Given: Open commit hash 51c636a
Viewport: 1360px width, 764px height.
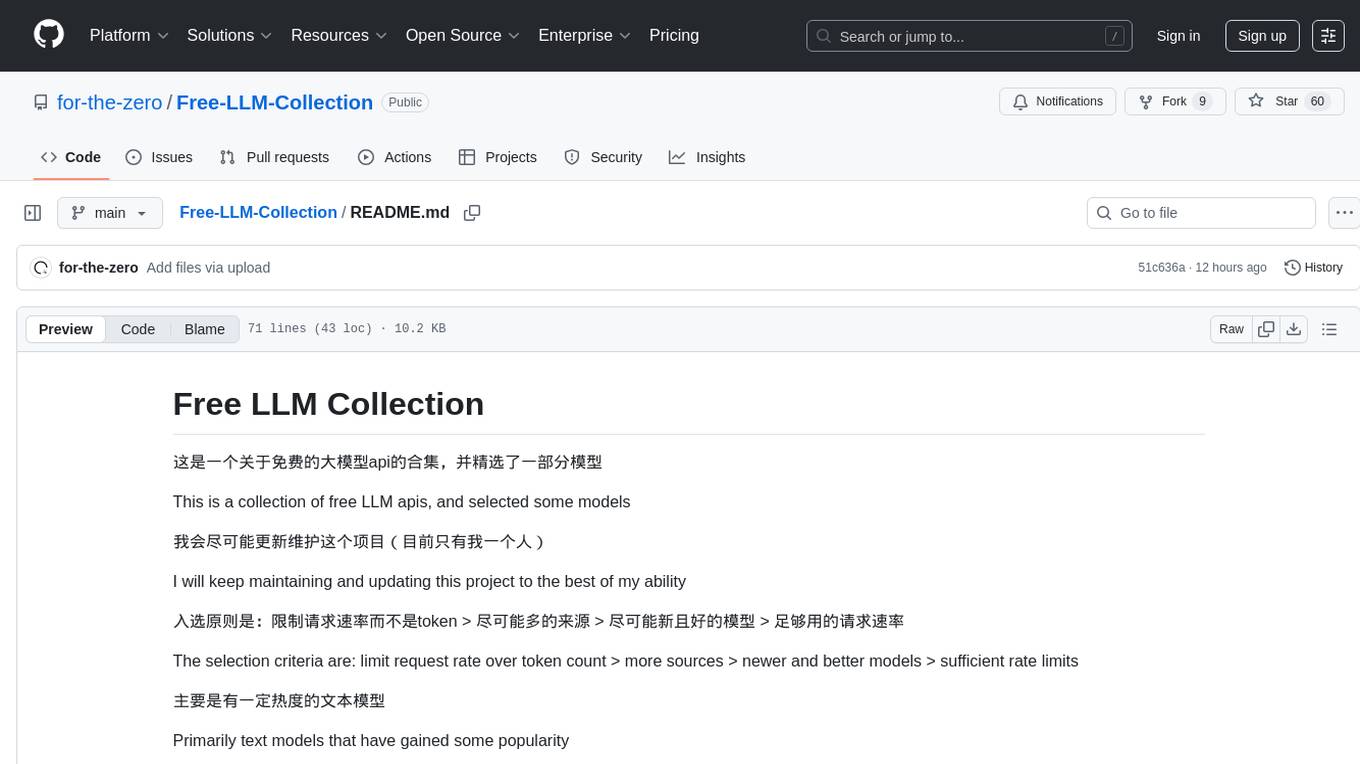Looking at the screenshot, I should 1161,267.
